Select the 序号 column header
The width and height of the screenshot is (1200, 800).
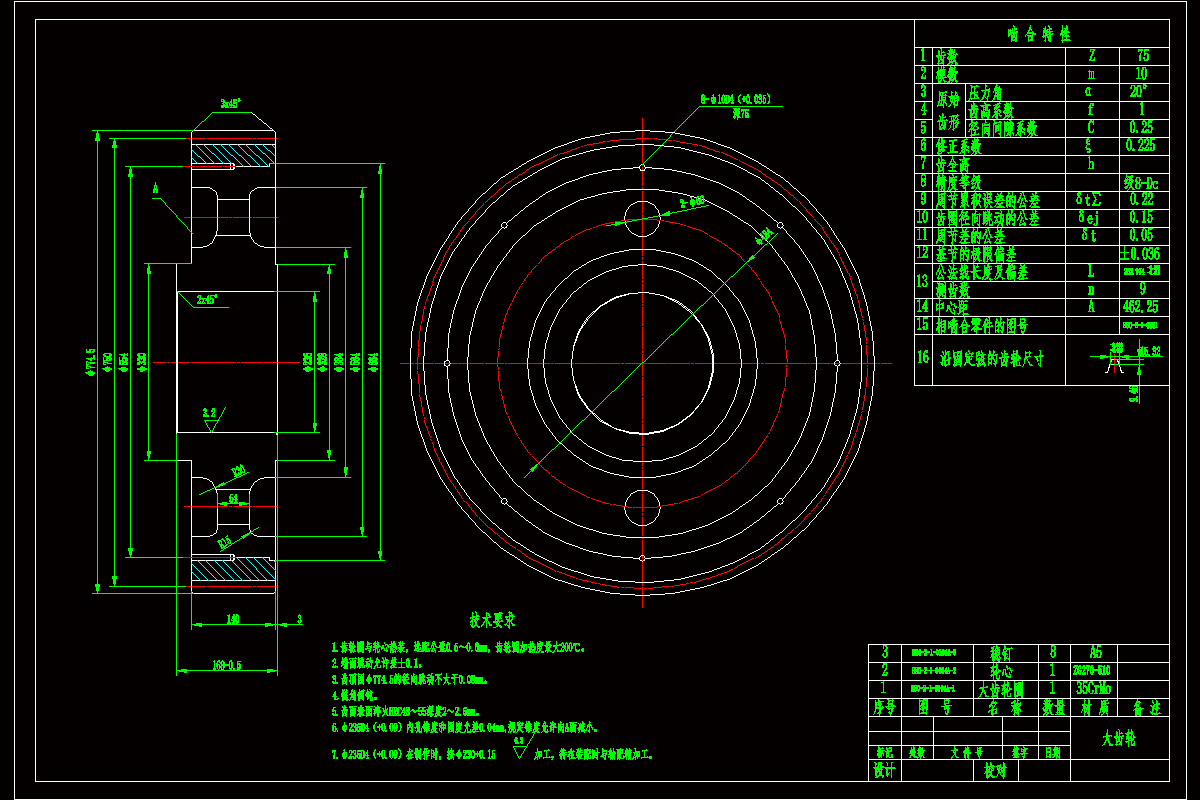(x=883, y=707)
